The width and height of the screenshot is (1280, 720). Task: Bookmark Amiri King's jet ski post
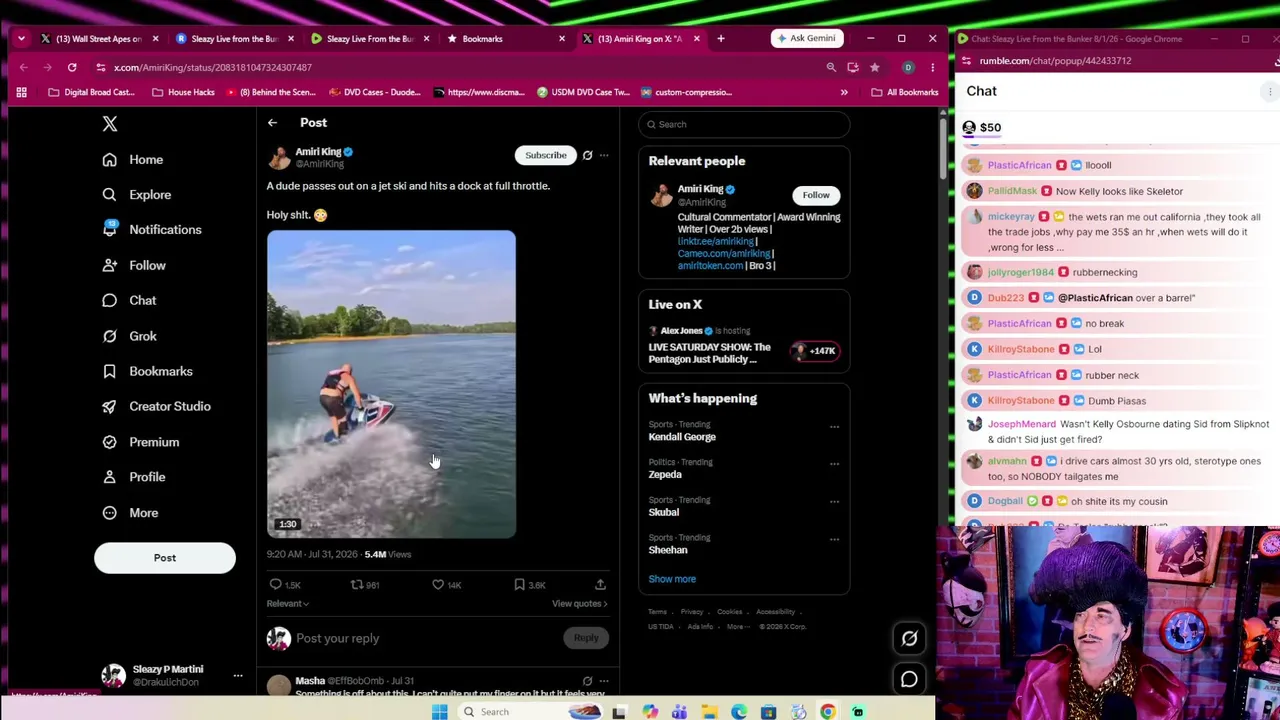(519, 585)
